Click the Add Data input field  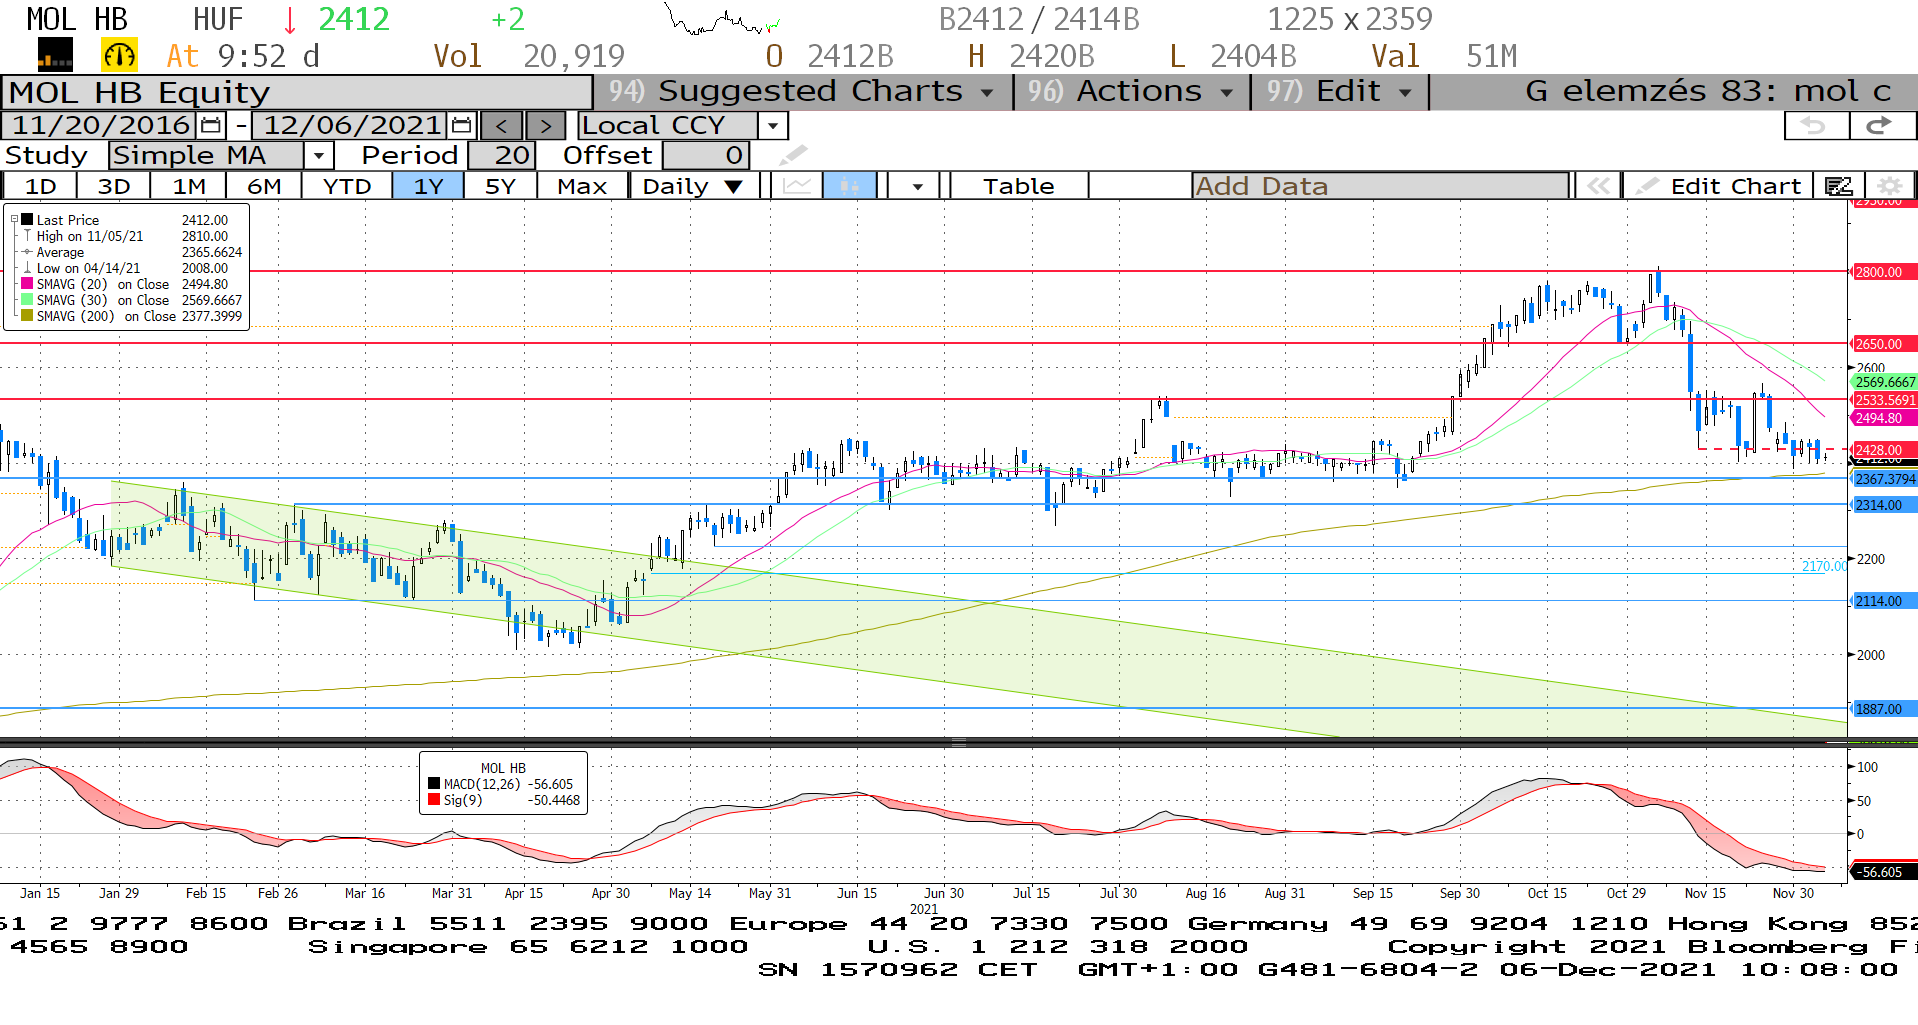click(1381, 186)
